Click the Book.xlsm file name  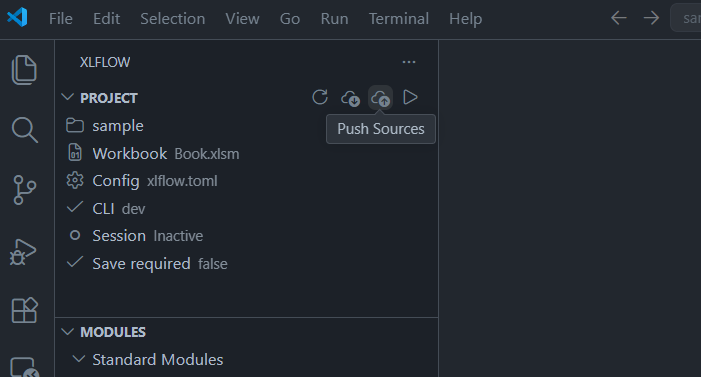click(x=207, y=154)
